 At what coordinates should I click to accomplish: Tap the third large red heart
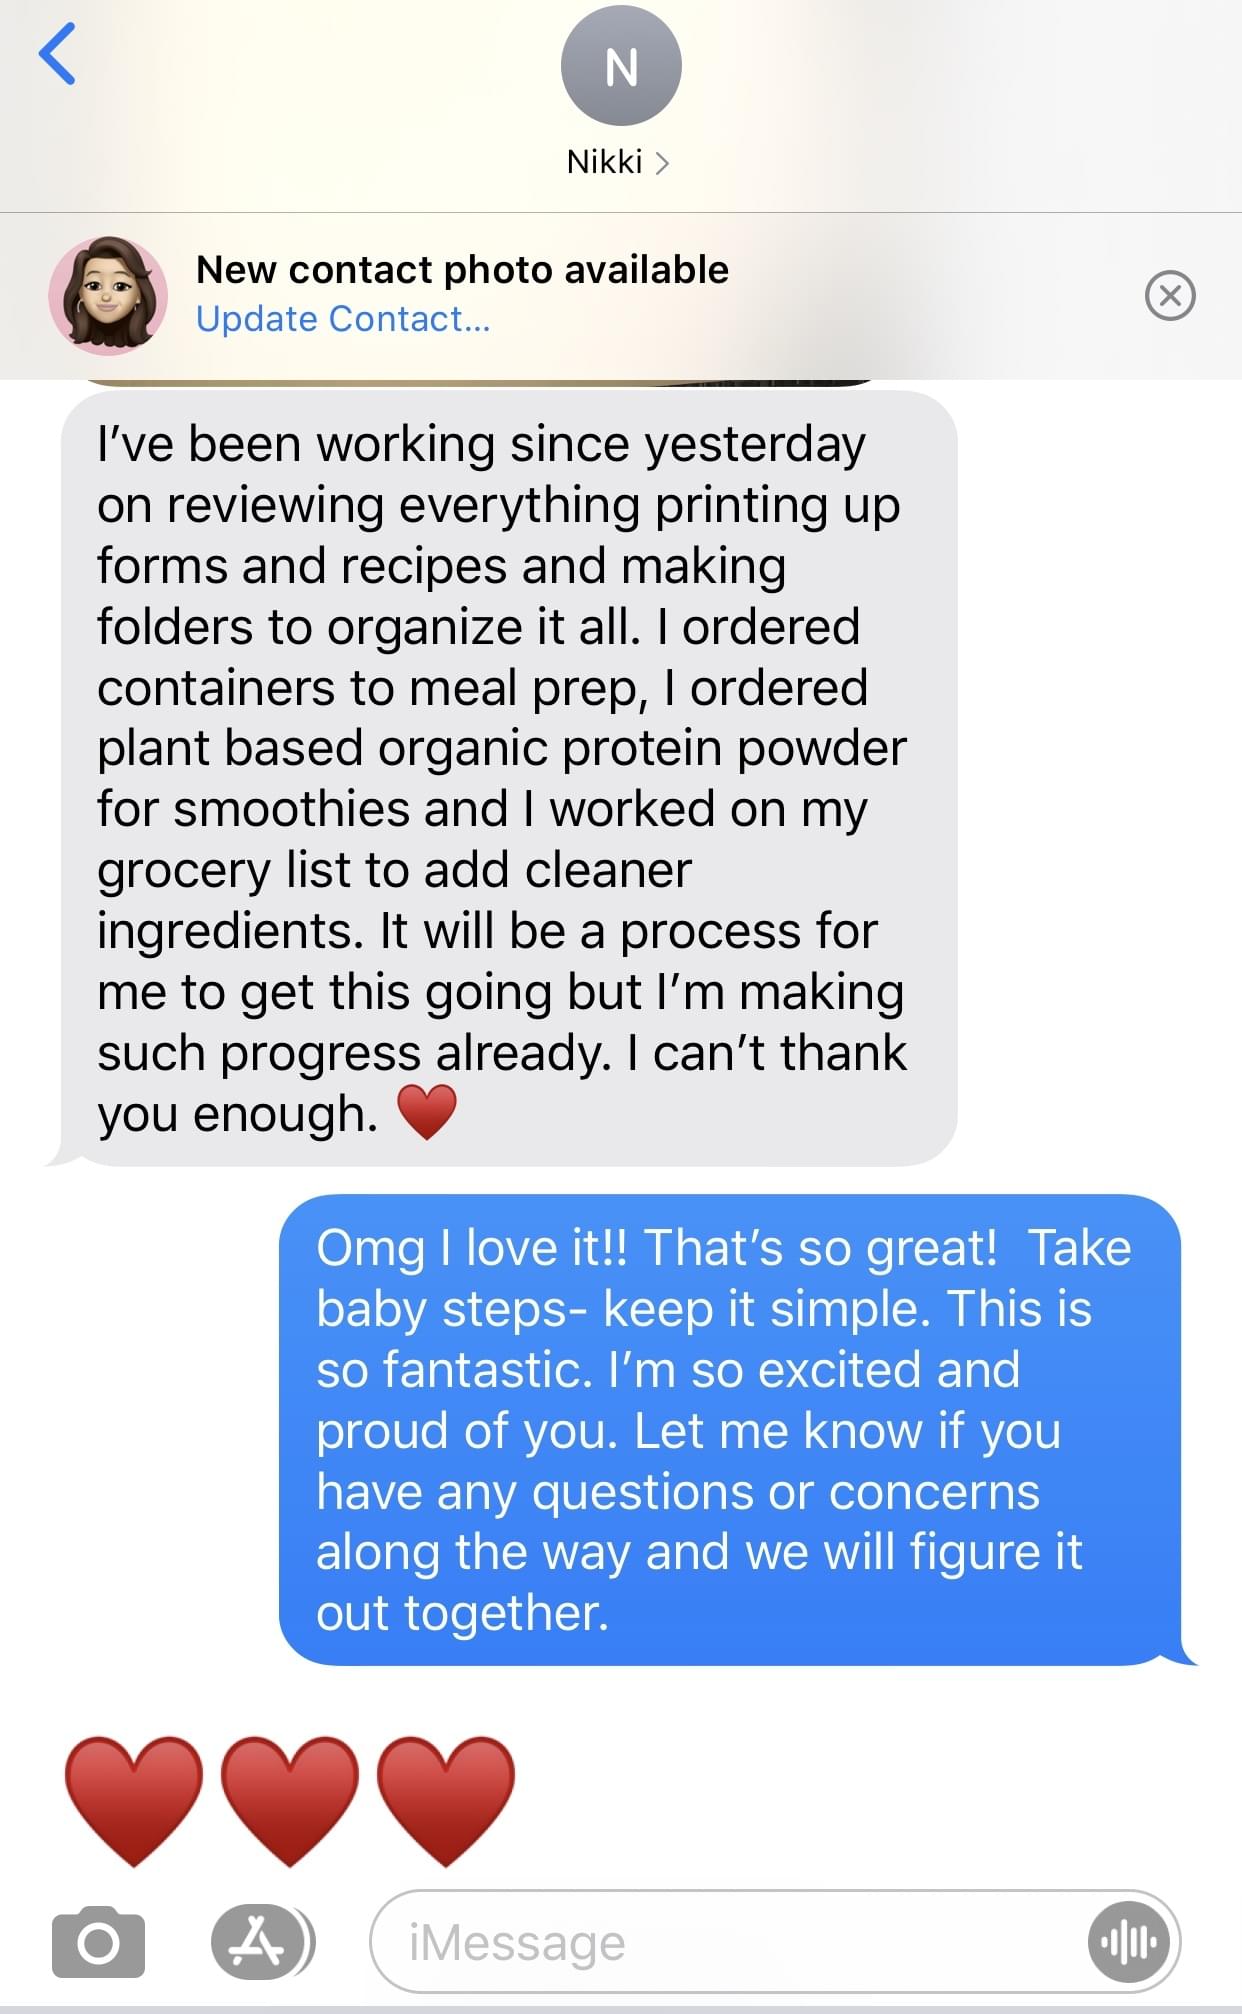coord(446,1799)
